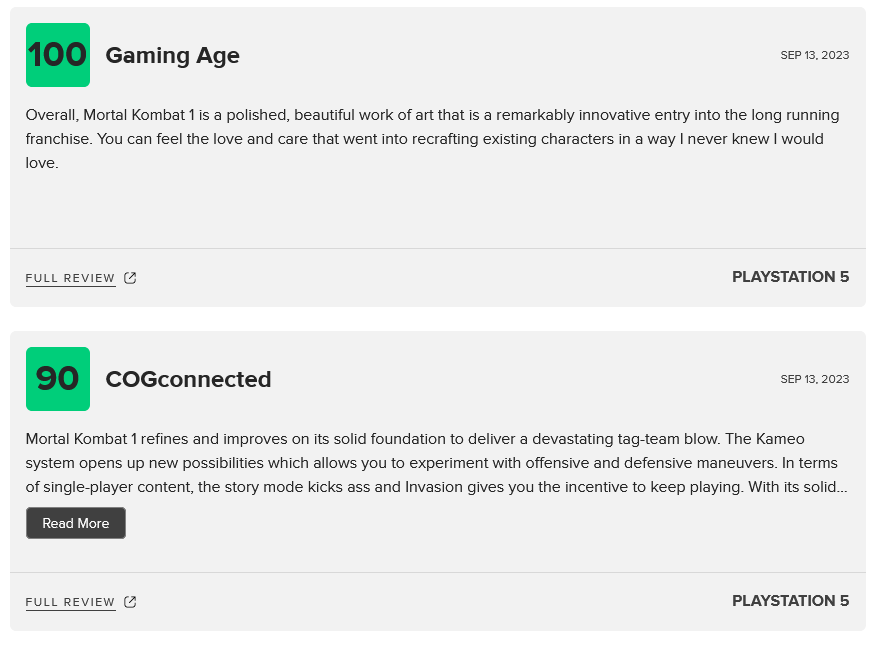Click PLAYSTATION 5 label in Gaming Age card
Screen dimensions: 880x651
coord(790,277)
